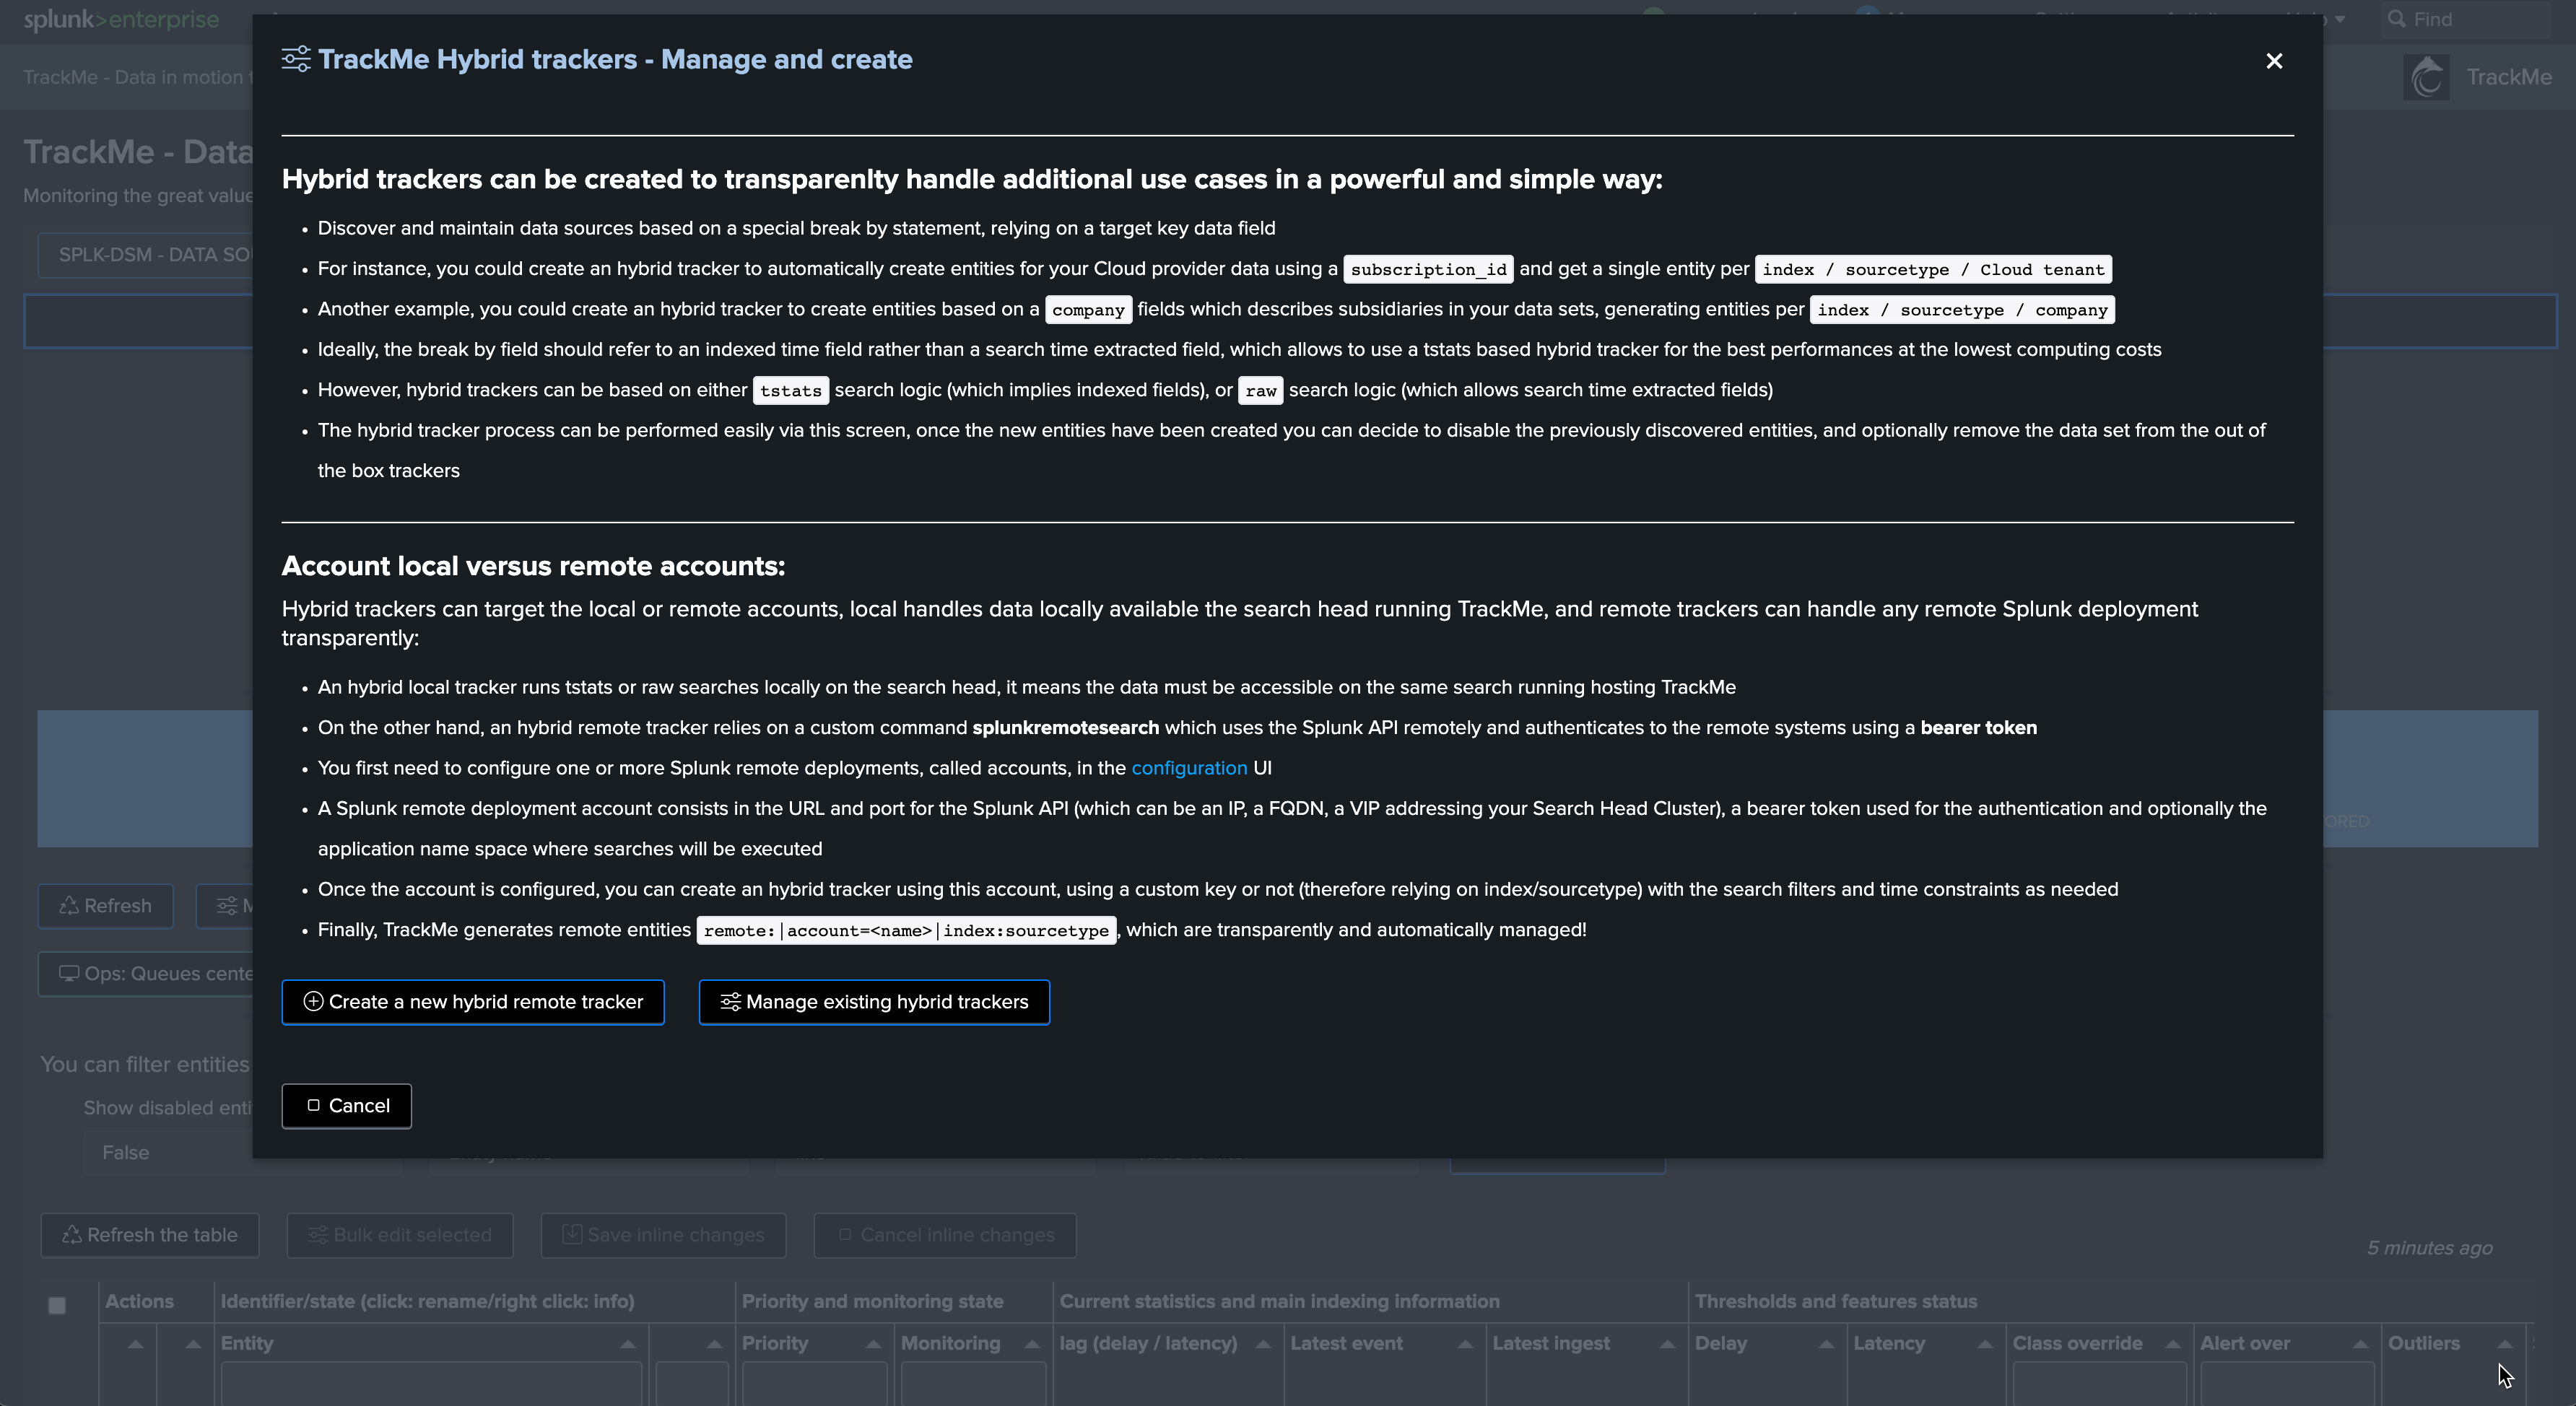Open the configuration link
Viewport: 2576px width, 1406px height.
[1189, 768]
